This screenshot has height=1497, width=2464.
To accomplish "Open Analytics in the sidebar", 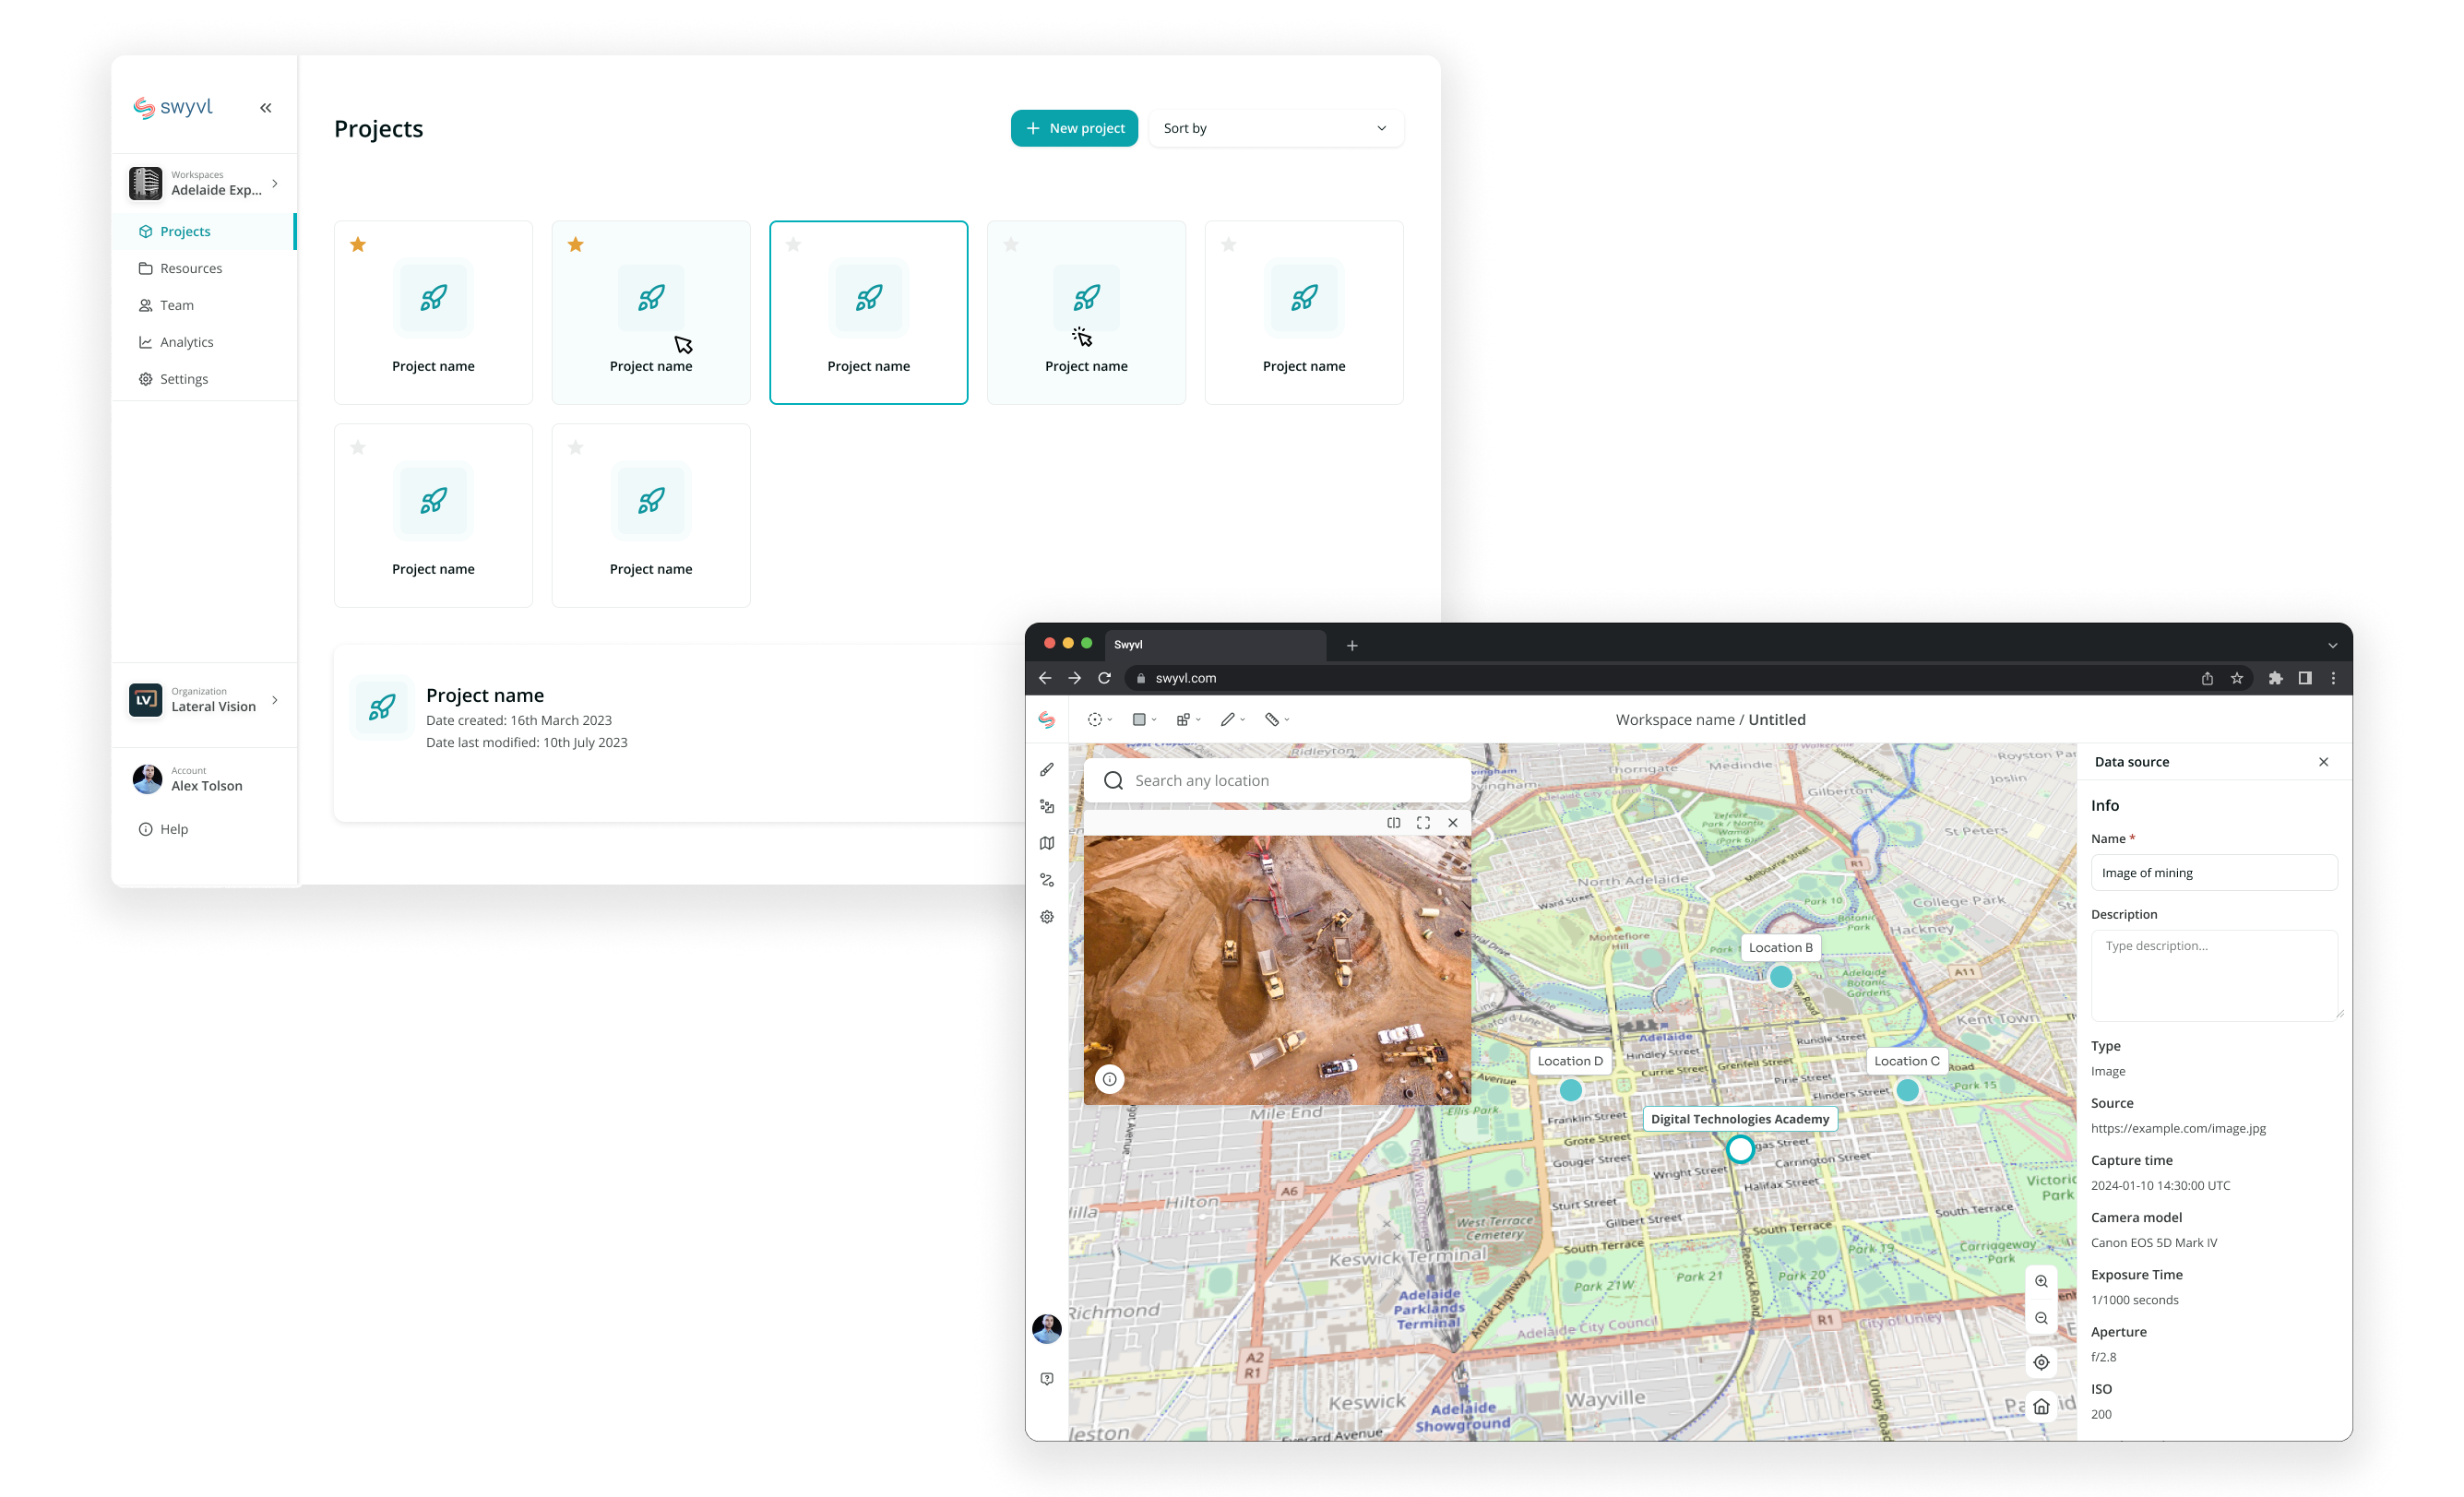I will tap(187, 342).
